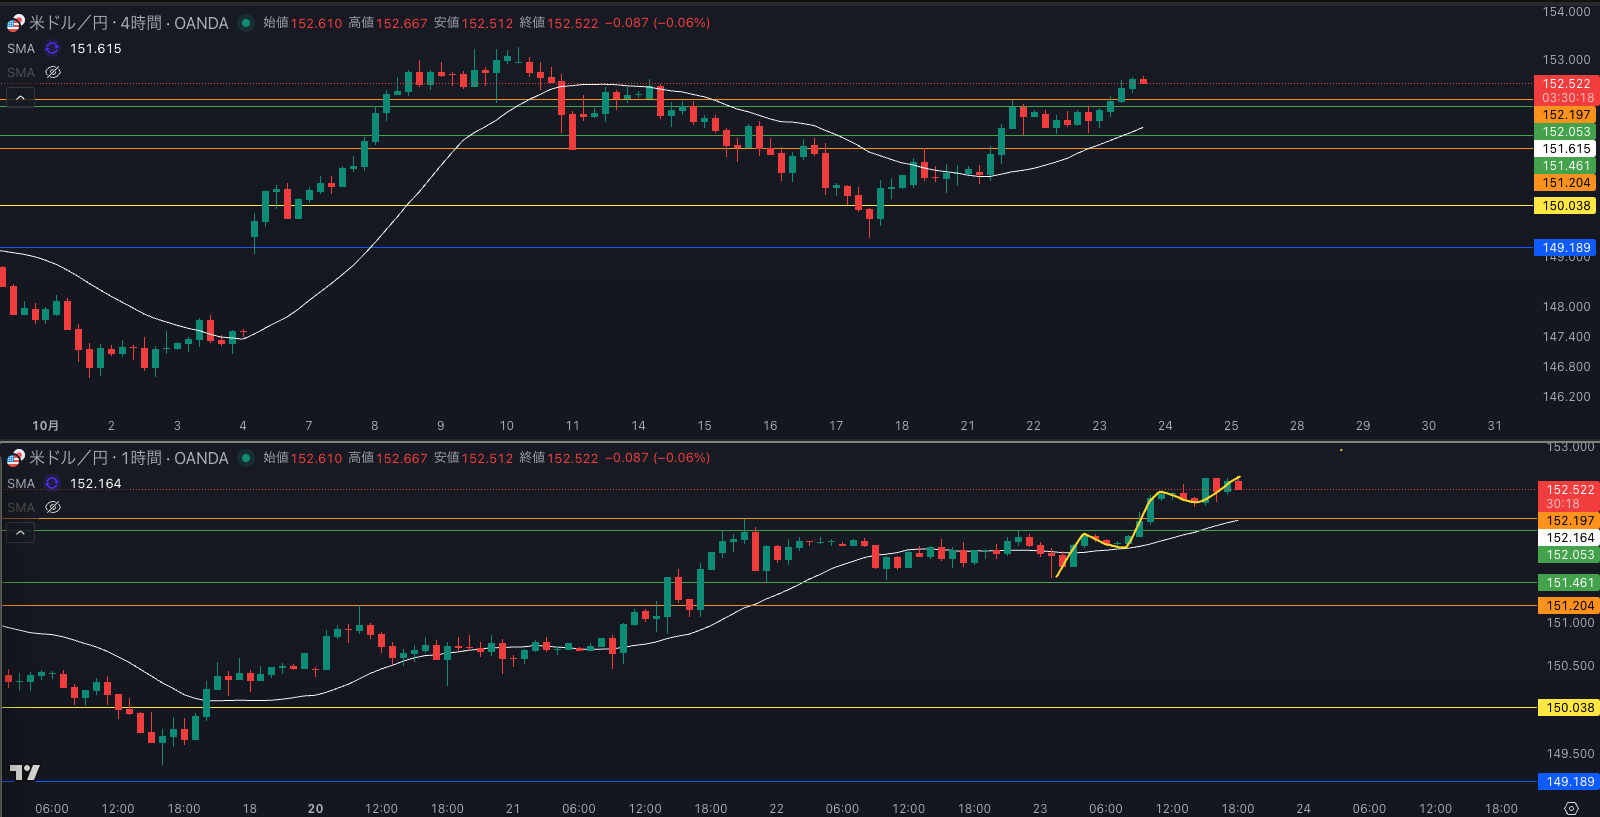This screenshot has height=817, width=1600.
Task: Show hidden SMA indicator on 4-hour chart
Action: pos(53,72)
